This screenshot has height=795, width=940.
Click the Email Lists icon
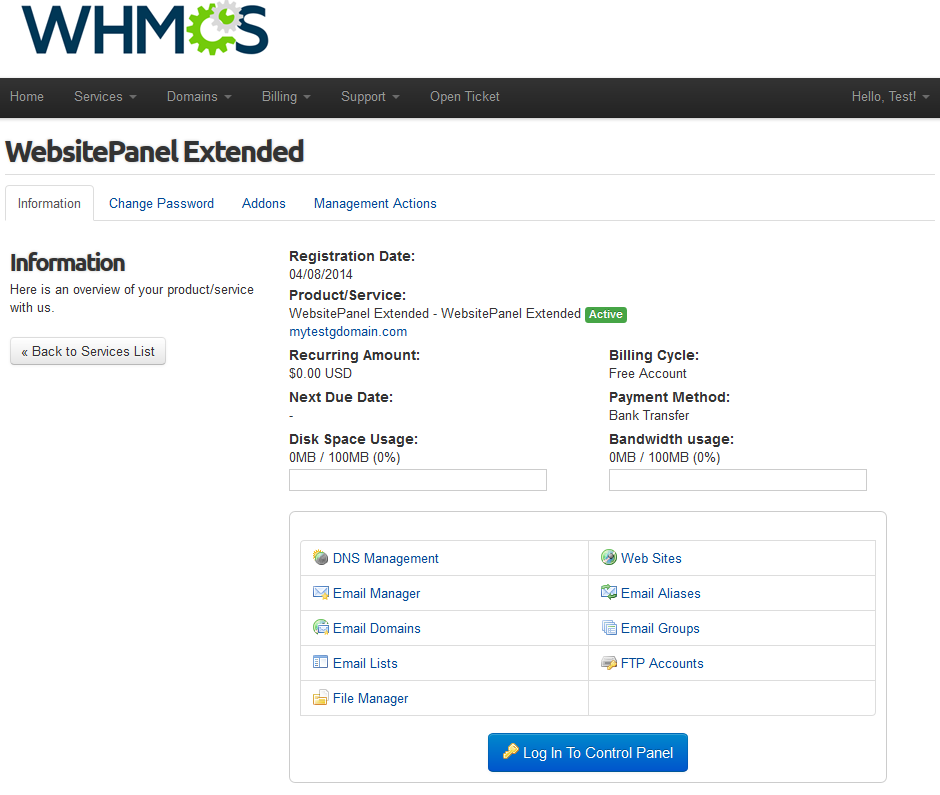click(321, 662)
